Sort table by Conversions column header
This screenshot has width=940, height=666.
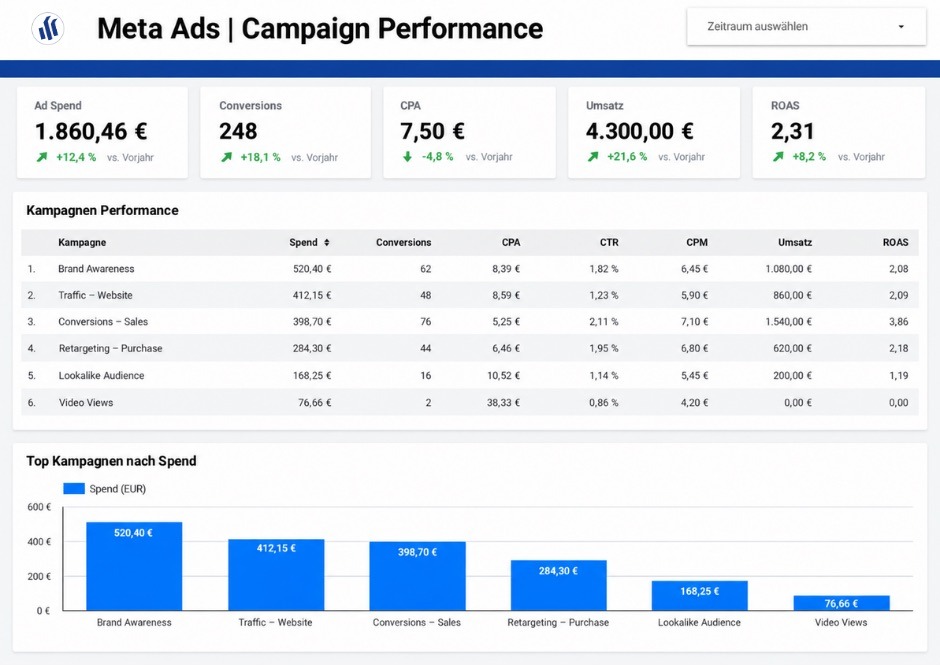click(x=403, y=243)
